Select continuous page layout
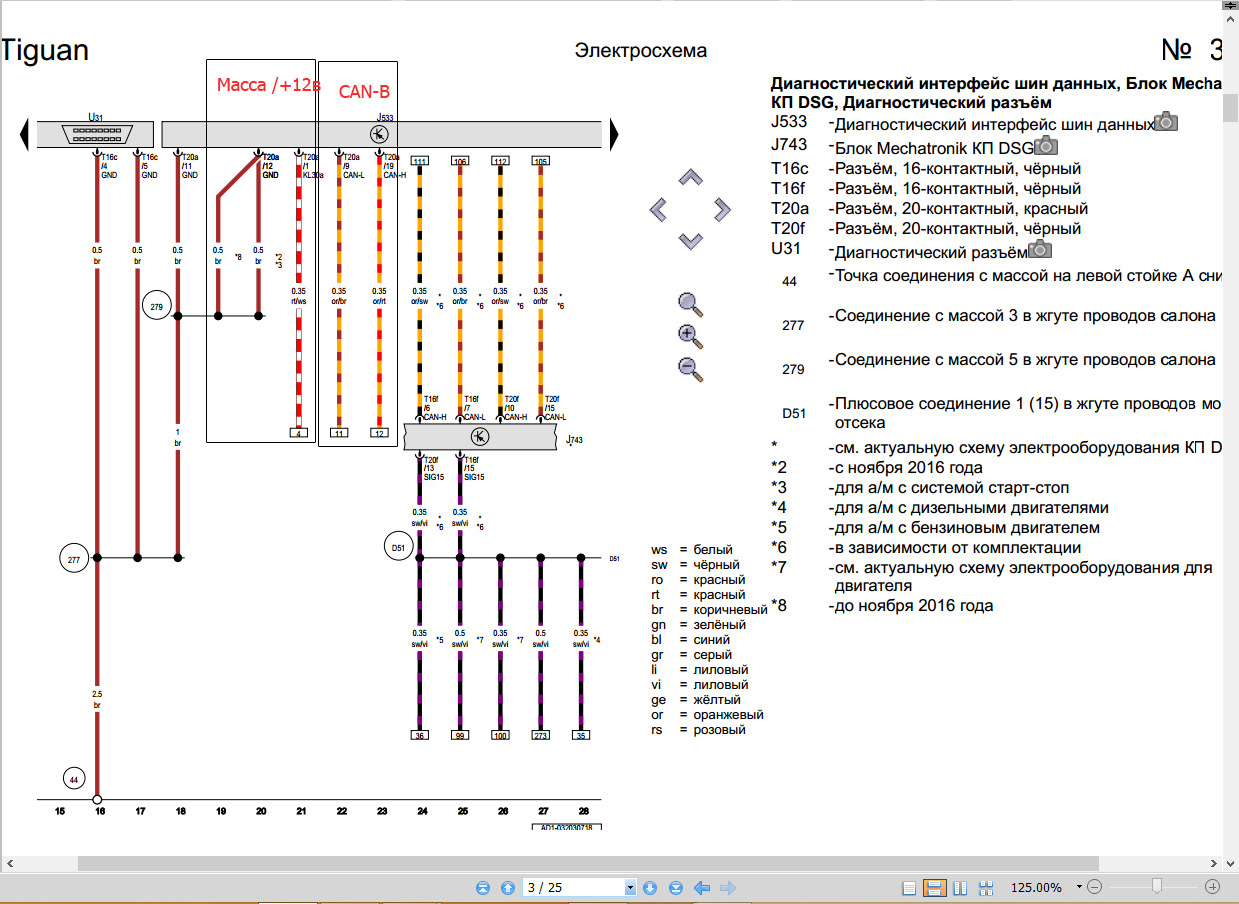This screenshot has height=904, width=1239. [935, 887]
